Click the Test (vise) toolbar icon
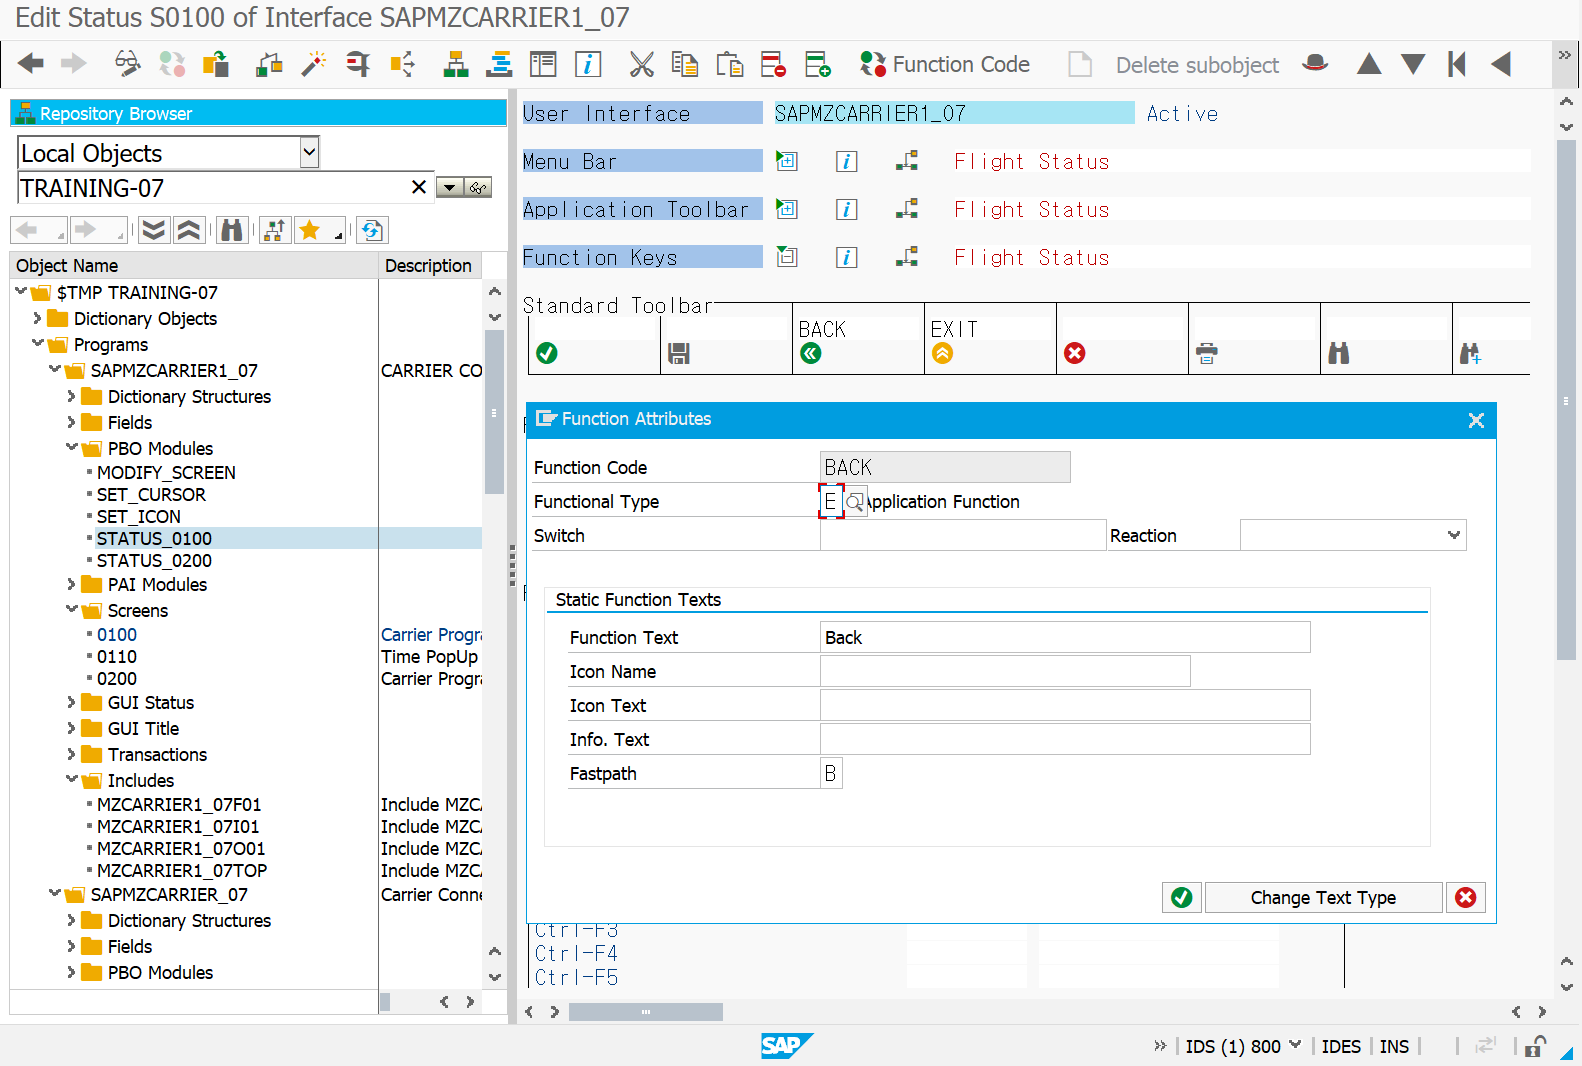Viewport: 1582px width, 1066px height. pos(358,64)
